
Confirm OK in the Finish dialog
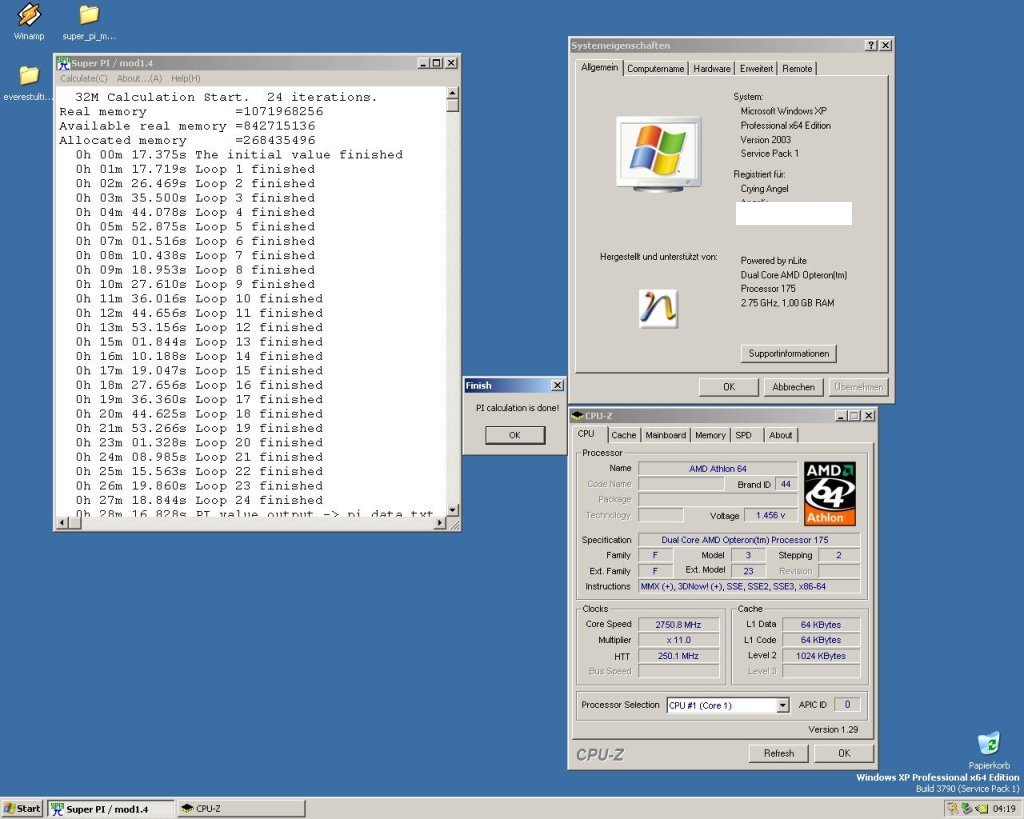pyautogui.click(x=515, y=435)
